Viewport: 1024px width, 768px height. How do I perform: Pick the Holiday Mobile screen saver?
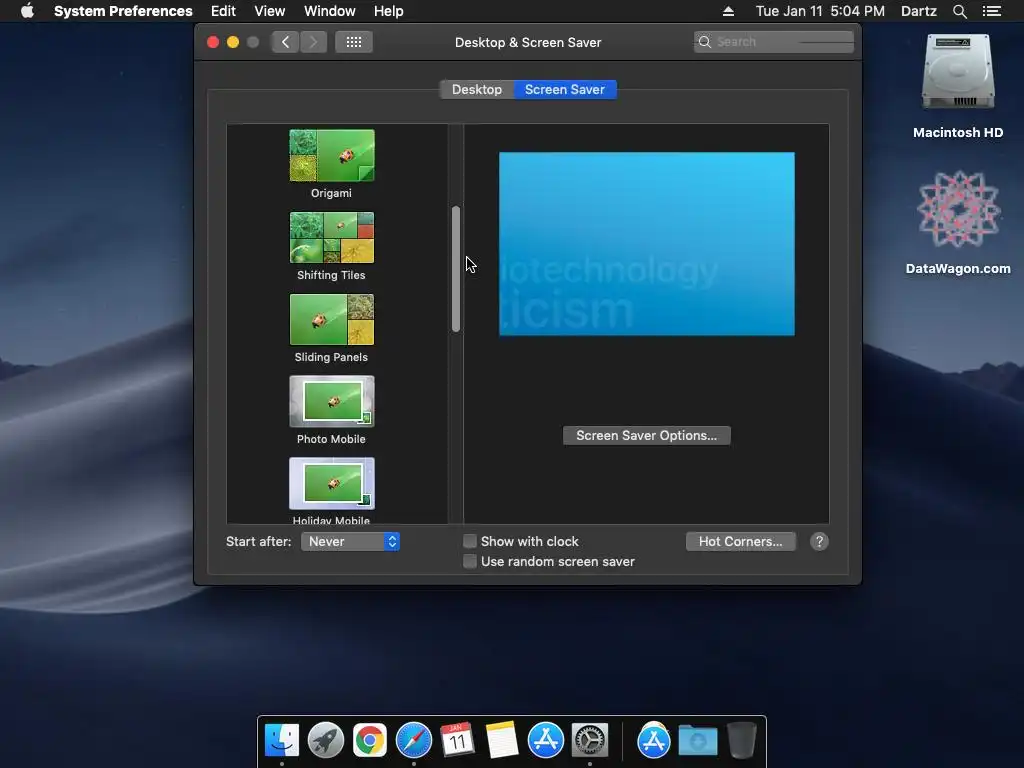(332, 483)
